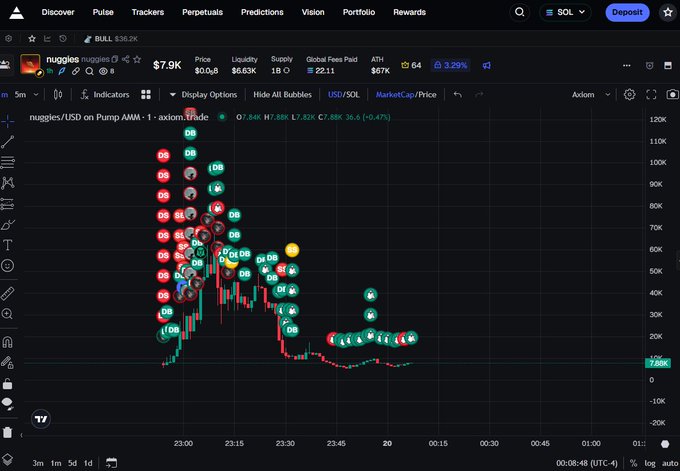Open the search magnifier in header
Screen dimensions: 680x471
click(x=520, y=12)
